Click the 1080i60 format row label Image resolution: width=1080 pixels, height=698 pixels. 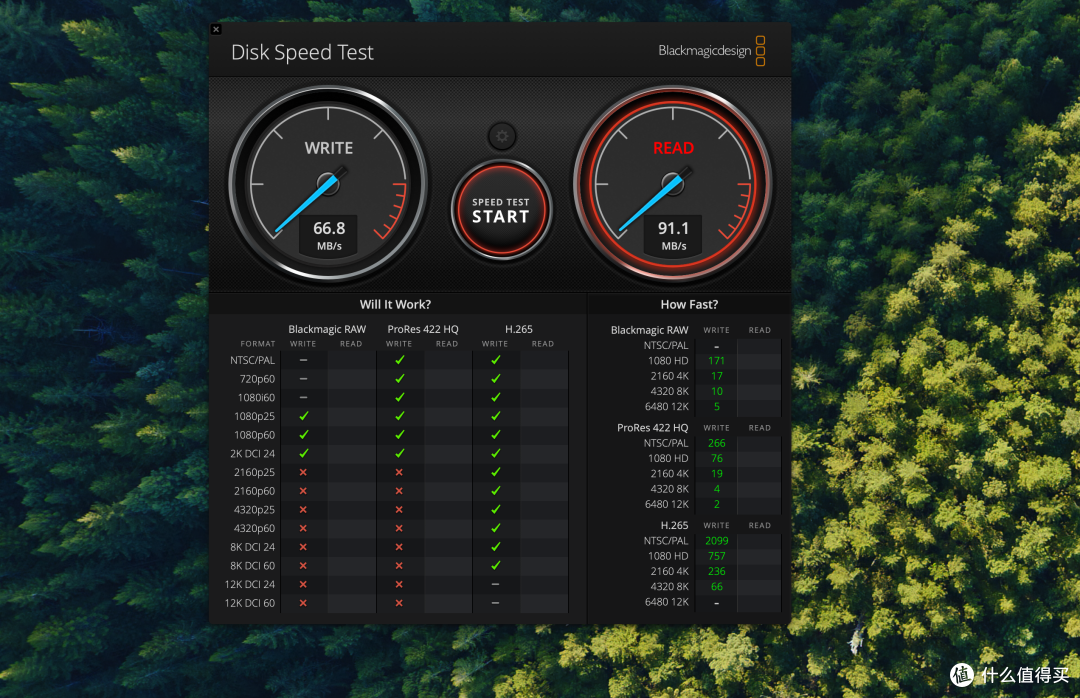(256, 398)
